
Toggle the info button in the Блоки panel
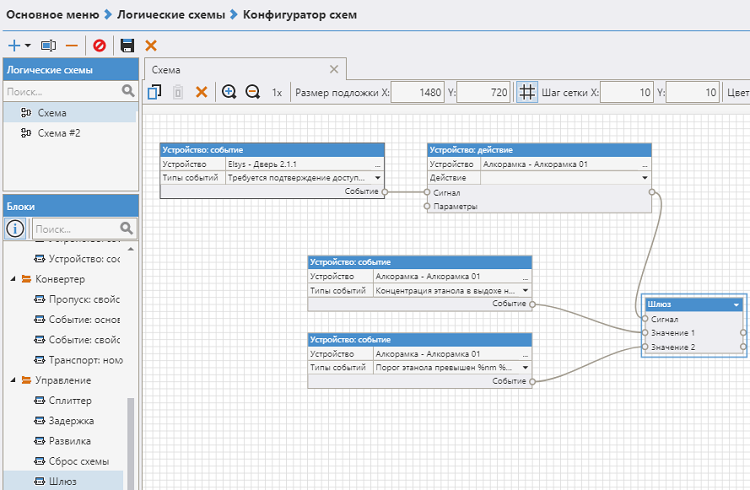click(x=15, y=229)
